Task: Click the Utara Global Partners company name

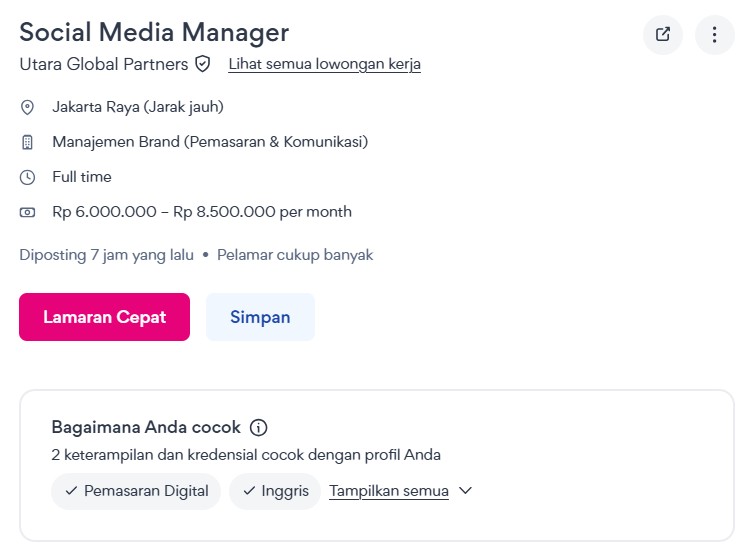Action: pos(103,64)
